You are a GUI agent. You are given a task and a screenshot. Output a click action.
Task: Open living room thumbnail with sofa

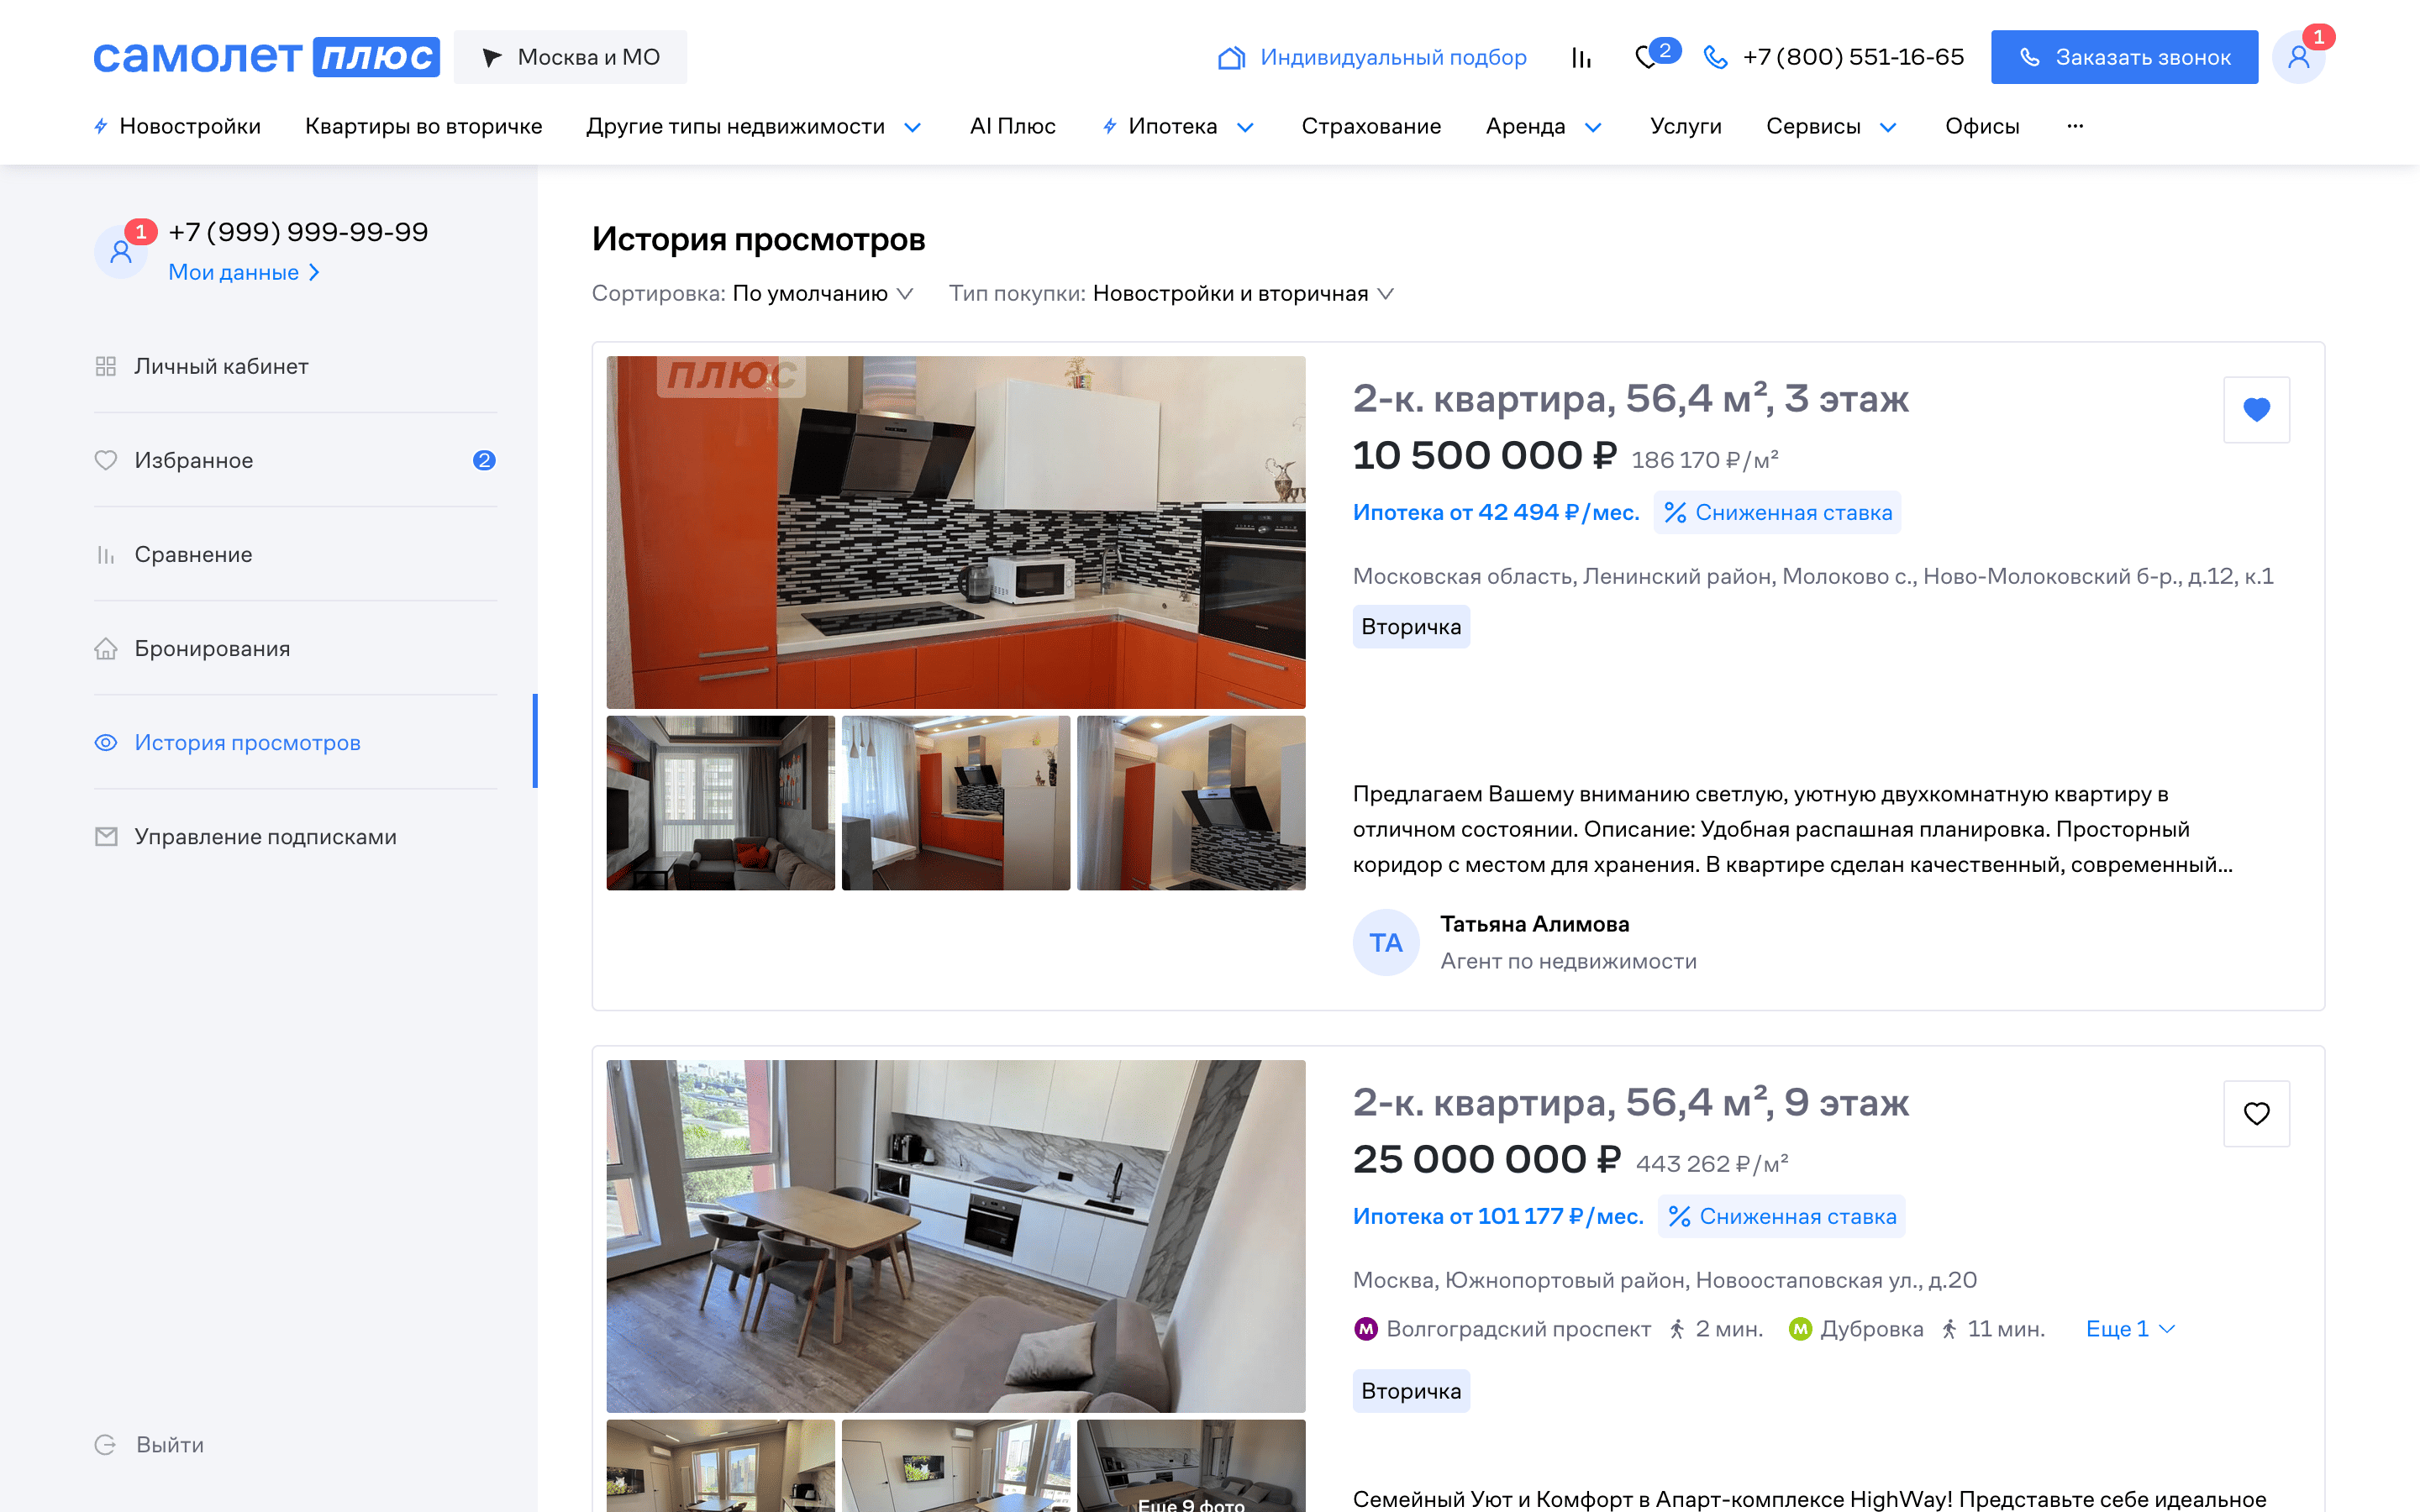721,803
